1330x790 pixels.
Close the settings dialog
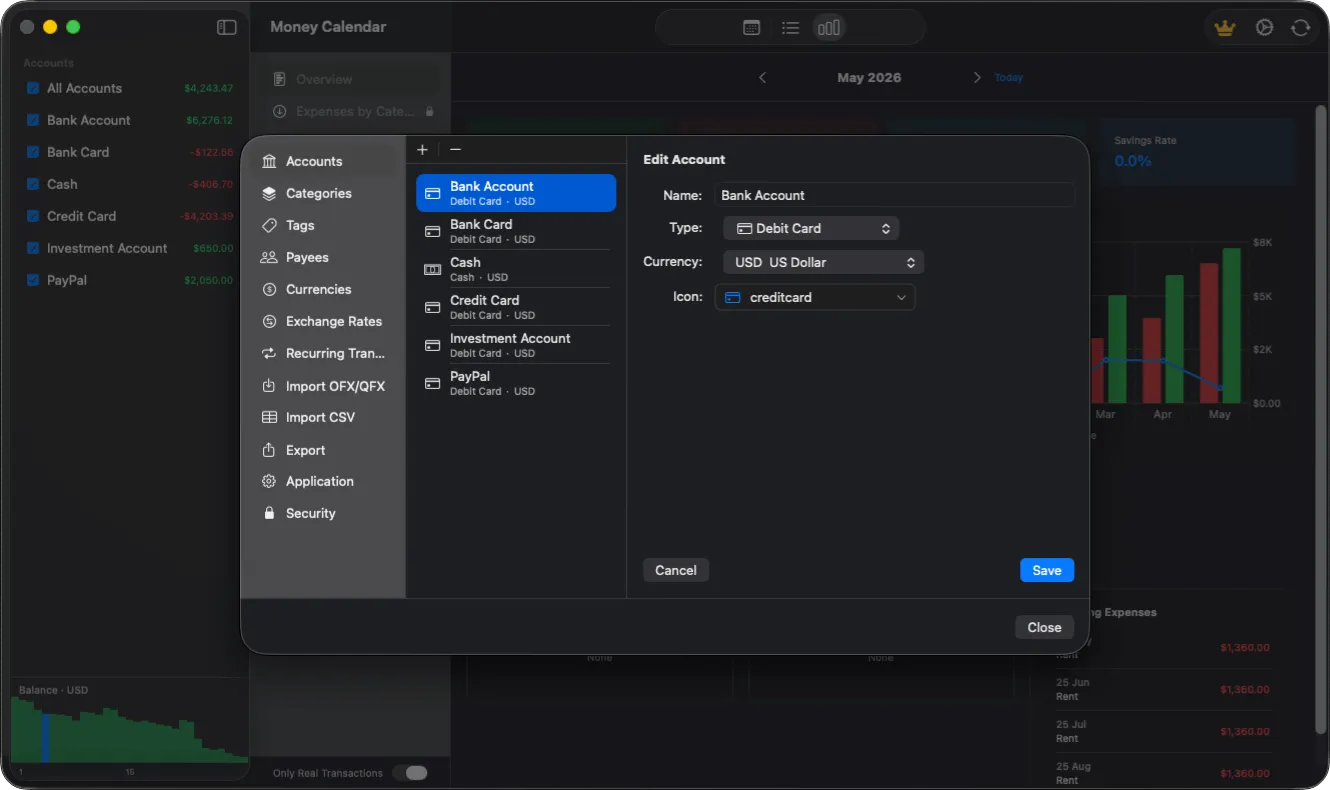click(1044, 627)
